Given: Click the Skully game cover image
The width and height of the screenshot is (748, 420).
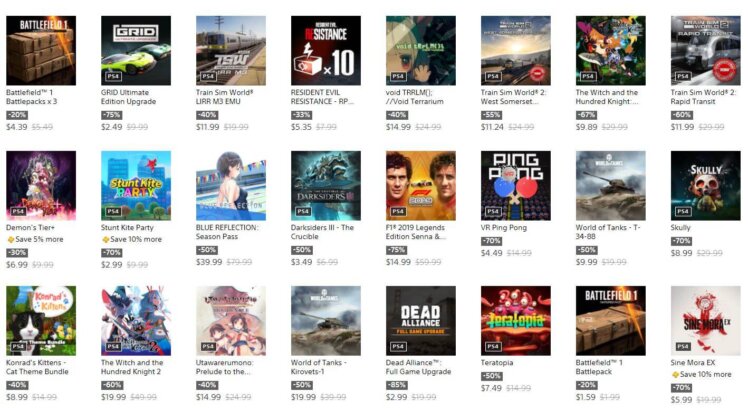Looking at the screenshot, I should (x=706, y=186).
